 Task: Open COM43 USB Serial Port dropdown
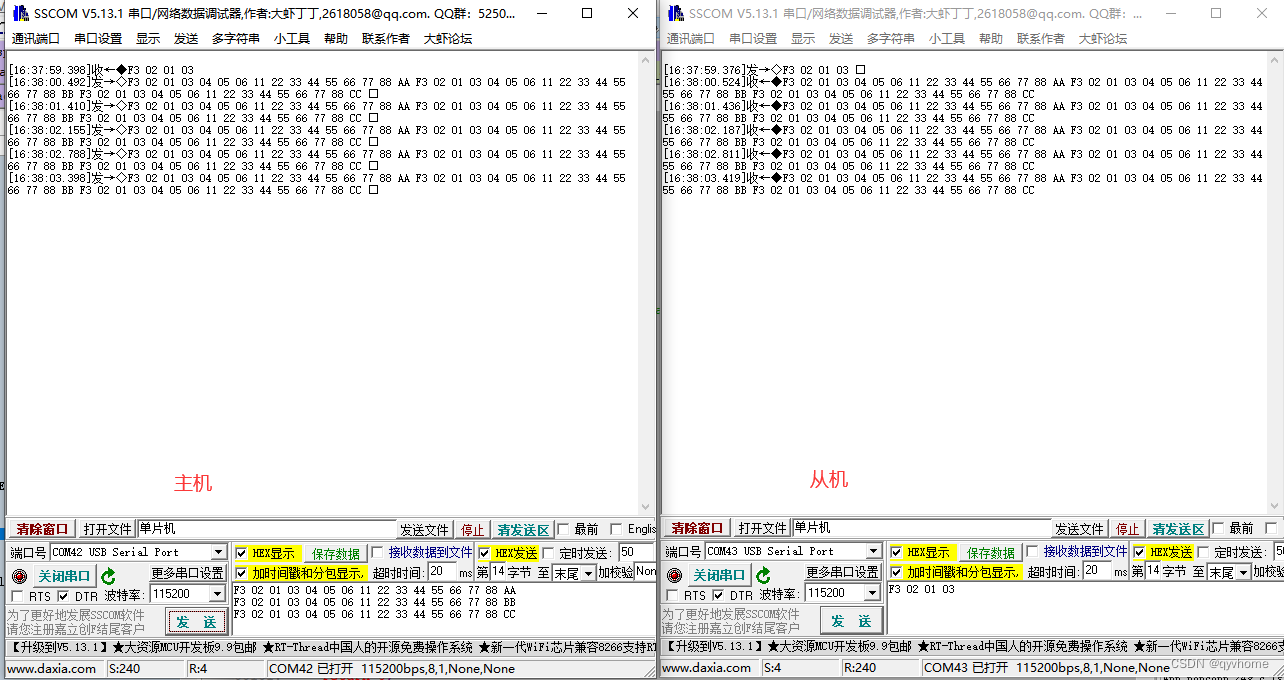[873, 551]
